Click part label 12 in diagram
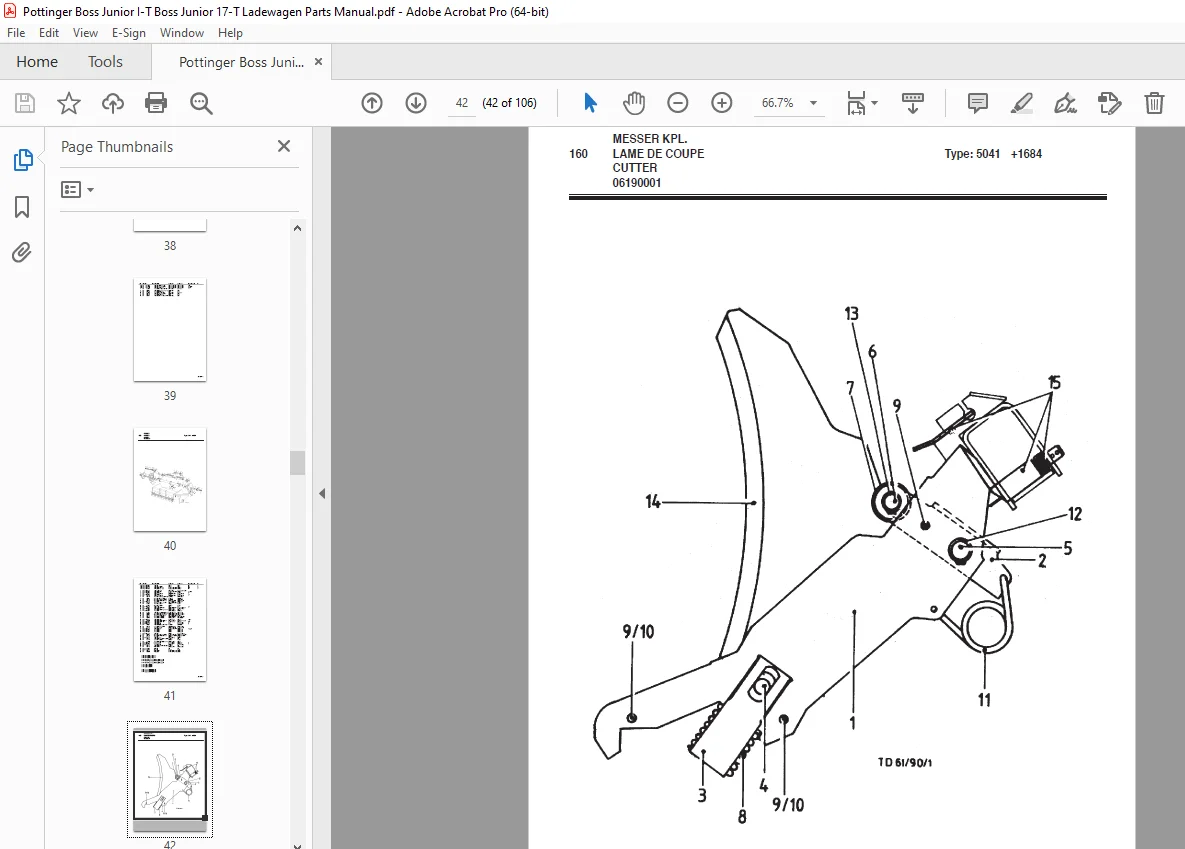 (x=1075, y=514)
